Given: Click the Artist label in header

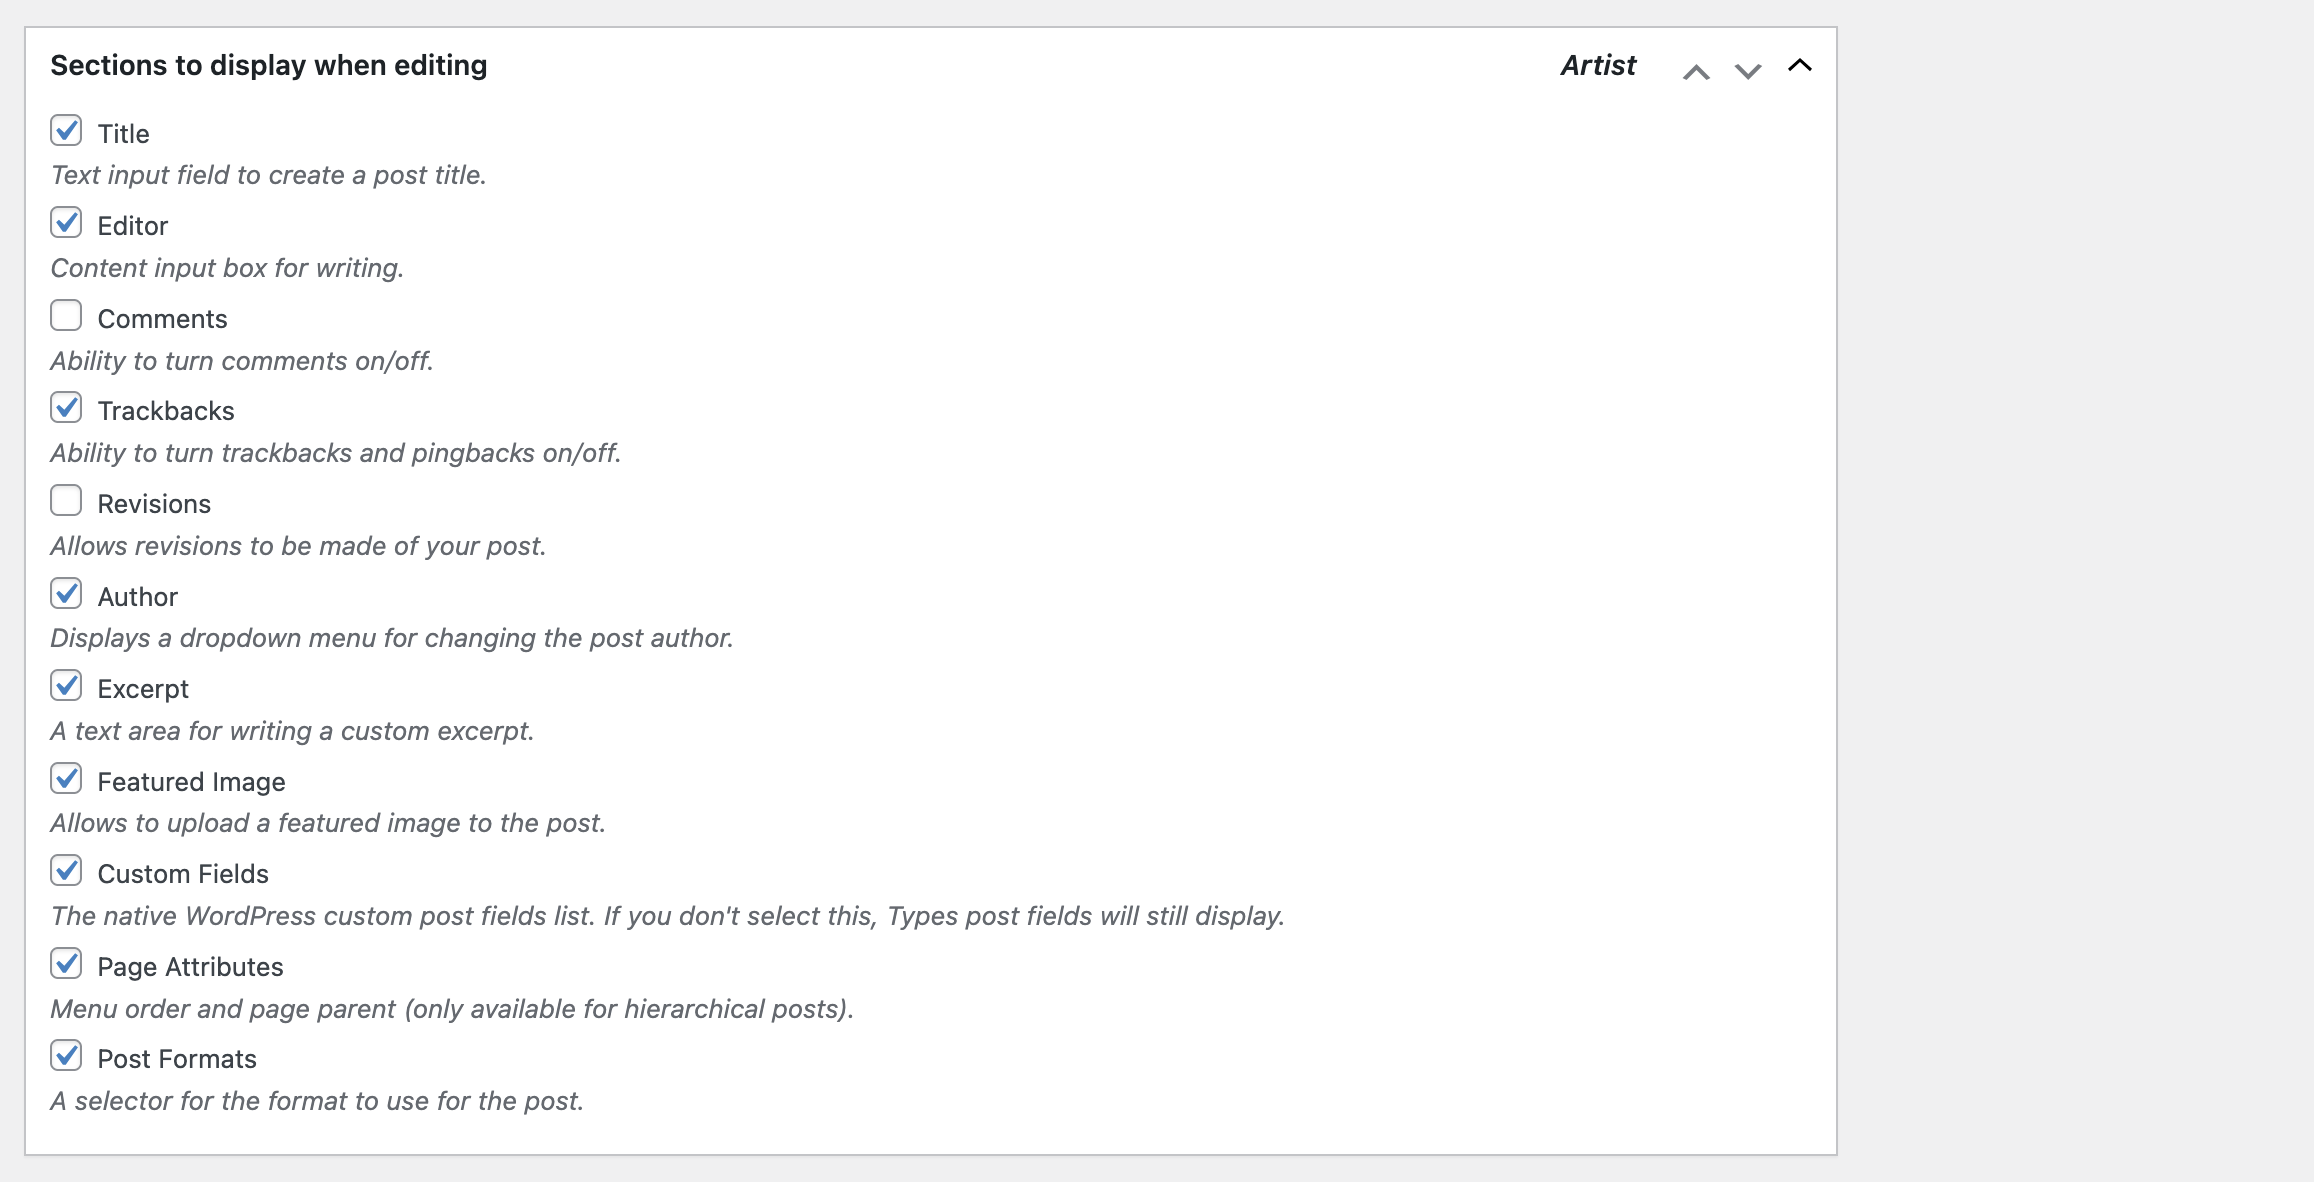Looking at the screenshot, I should click(x=1598, y=66).
